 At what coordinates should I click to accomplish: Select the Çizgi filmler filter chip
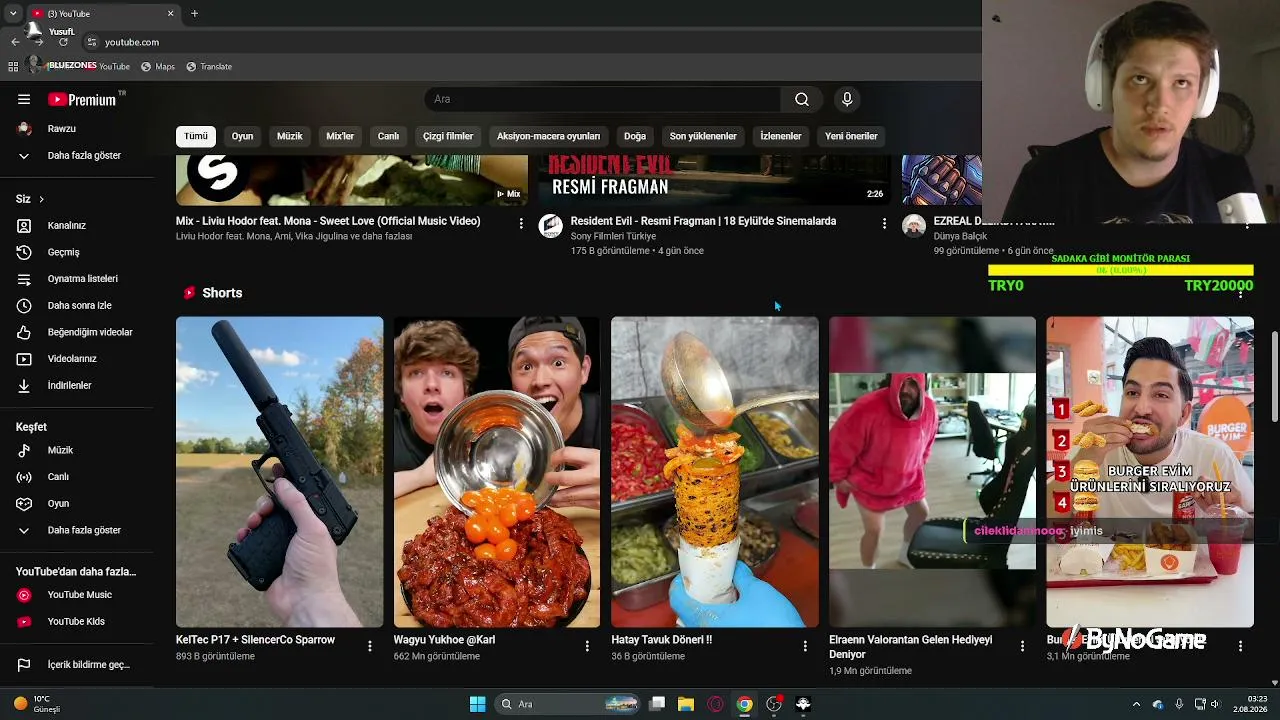coord(448,136)
